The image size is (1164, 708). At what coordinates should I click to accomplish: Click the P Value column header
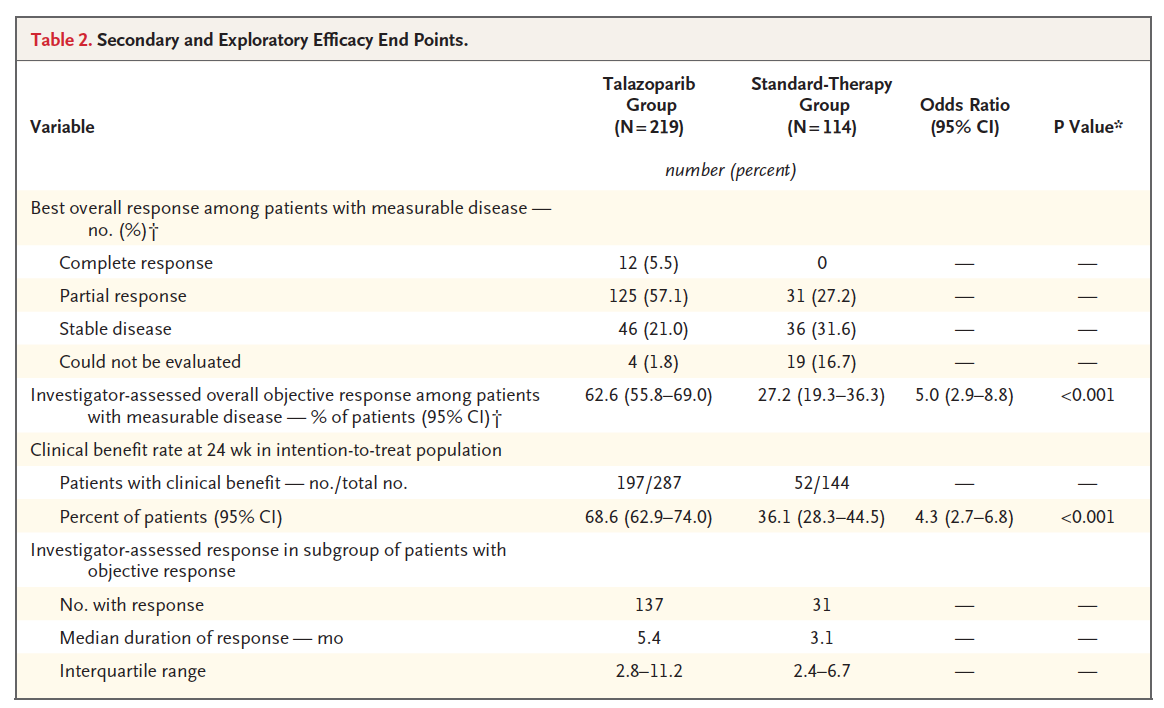click(x=1087, y=127)
